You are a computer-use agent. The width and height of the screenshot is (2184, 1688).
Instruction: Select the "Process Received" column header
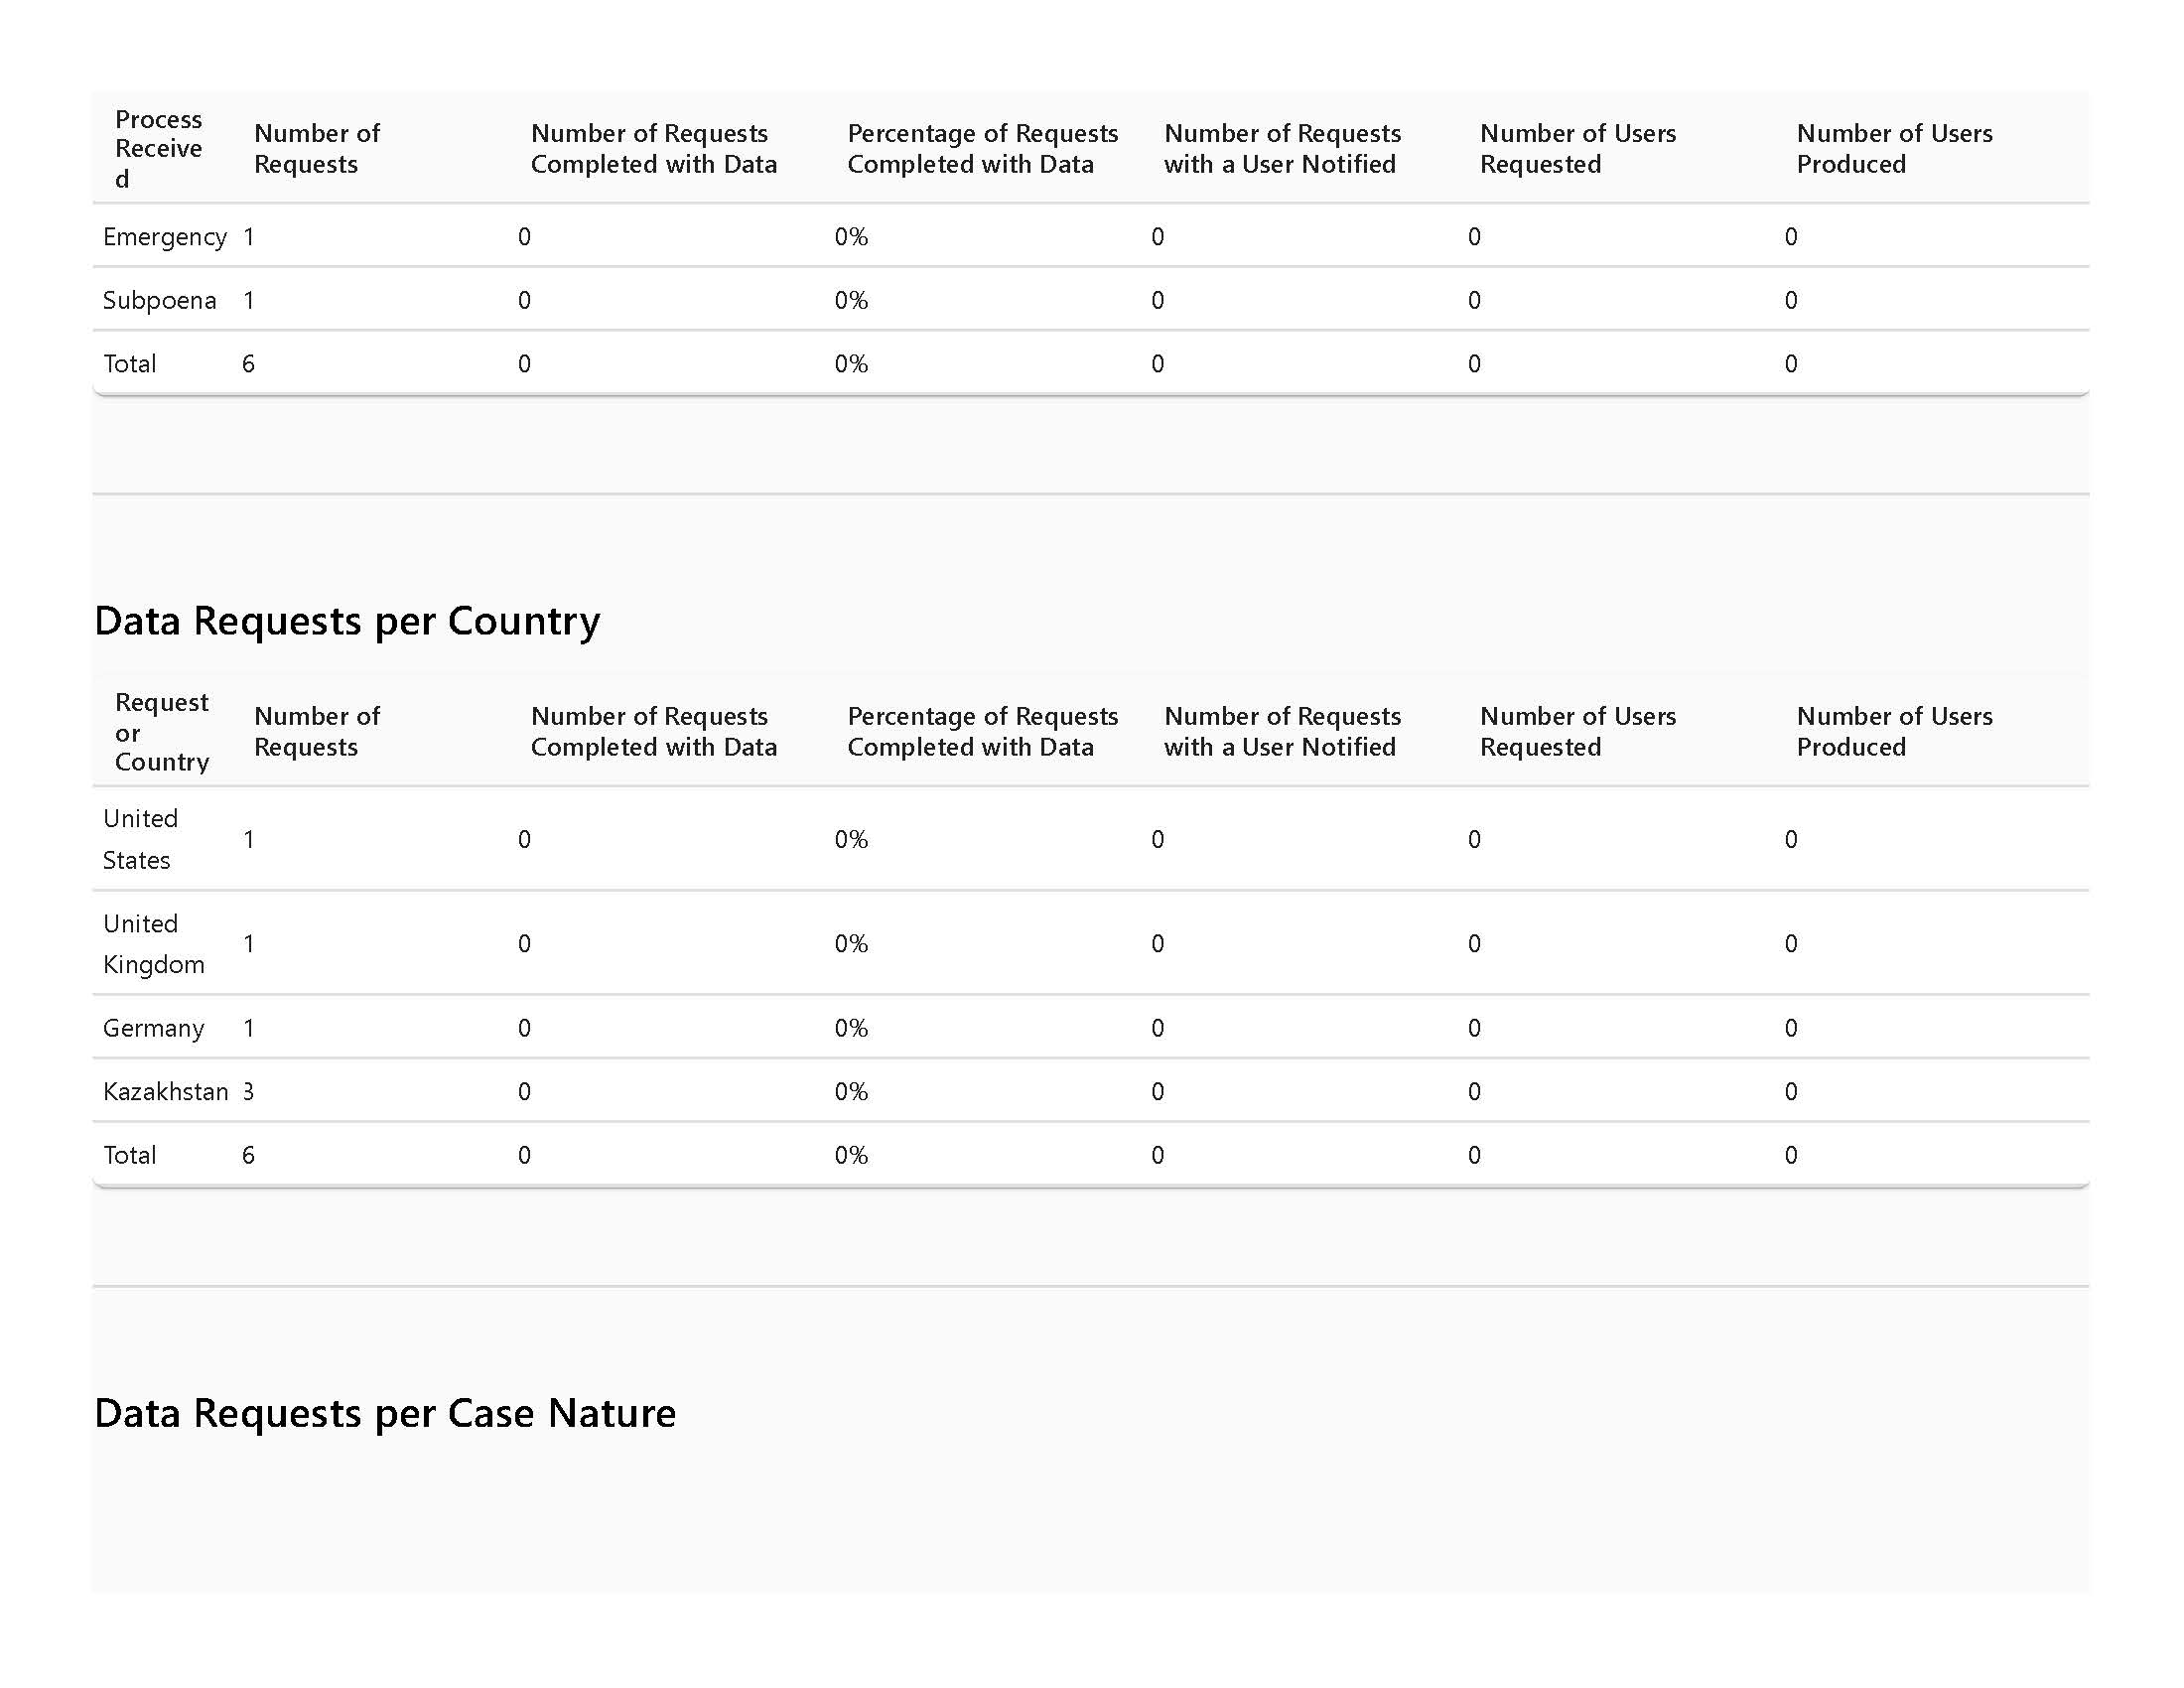coord(159,149)
